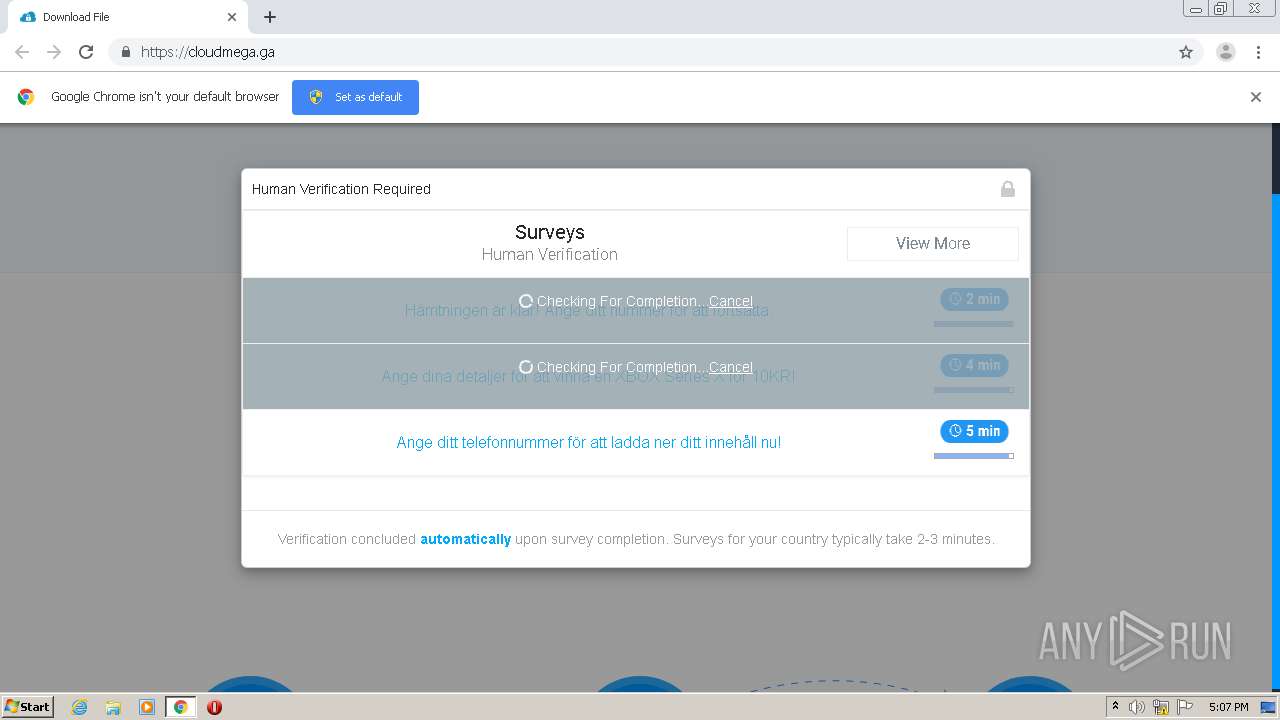Launch Internet Explorer from taskbar
Screen dimensions: 1280x720
click(x=80, y=707)
